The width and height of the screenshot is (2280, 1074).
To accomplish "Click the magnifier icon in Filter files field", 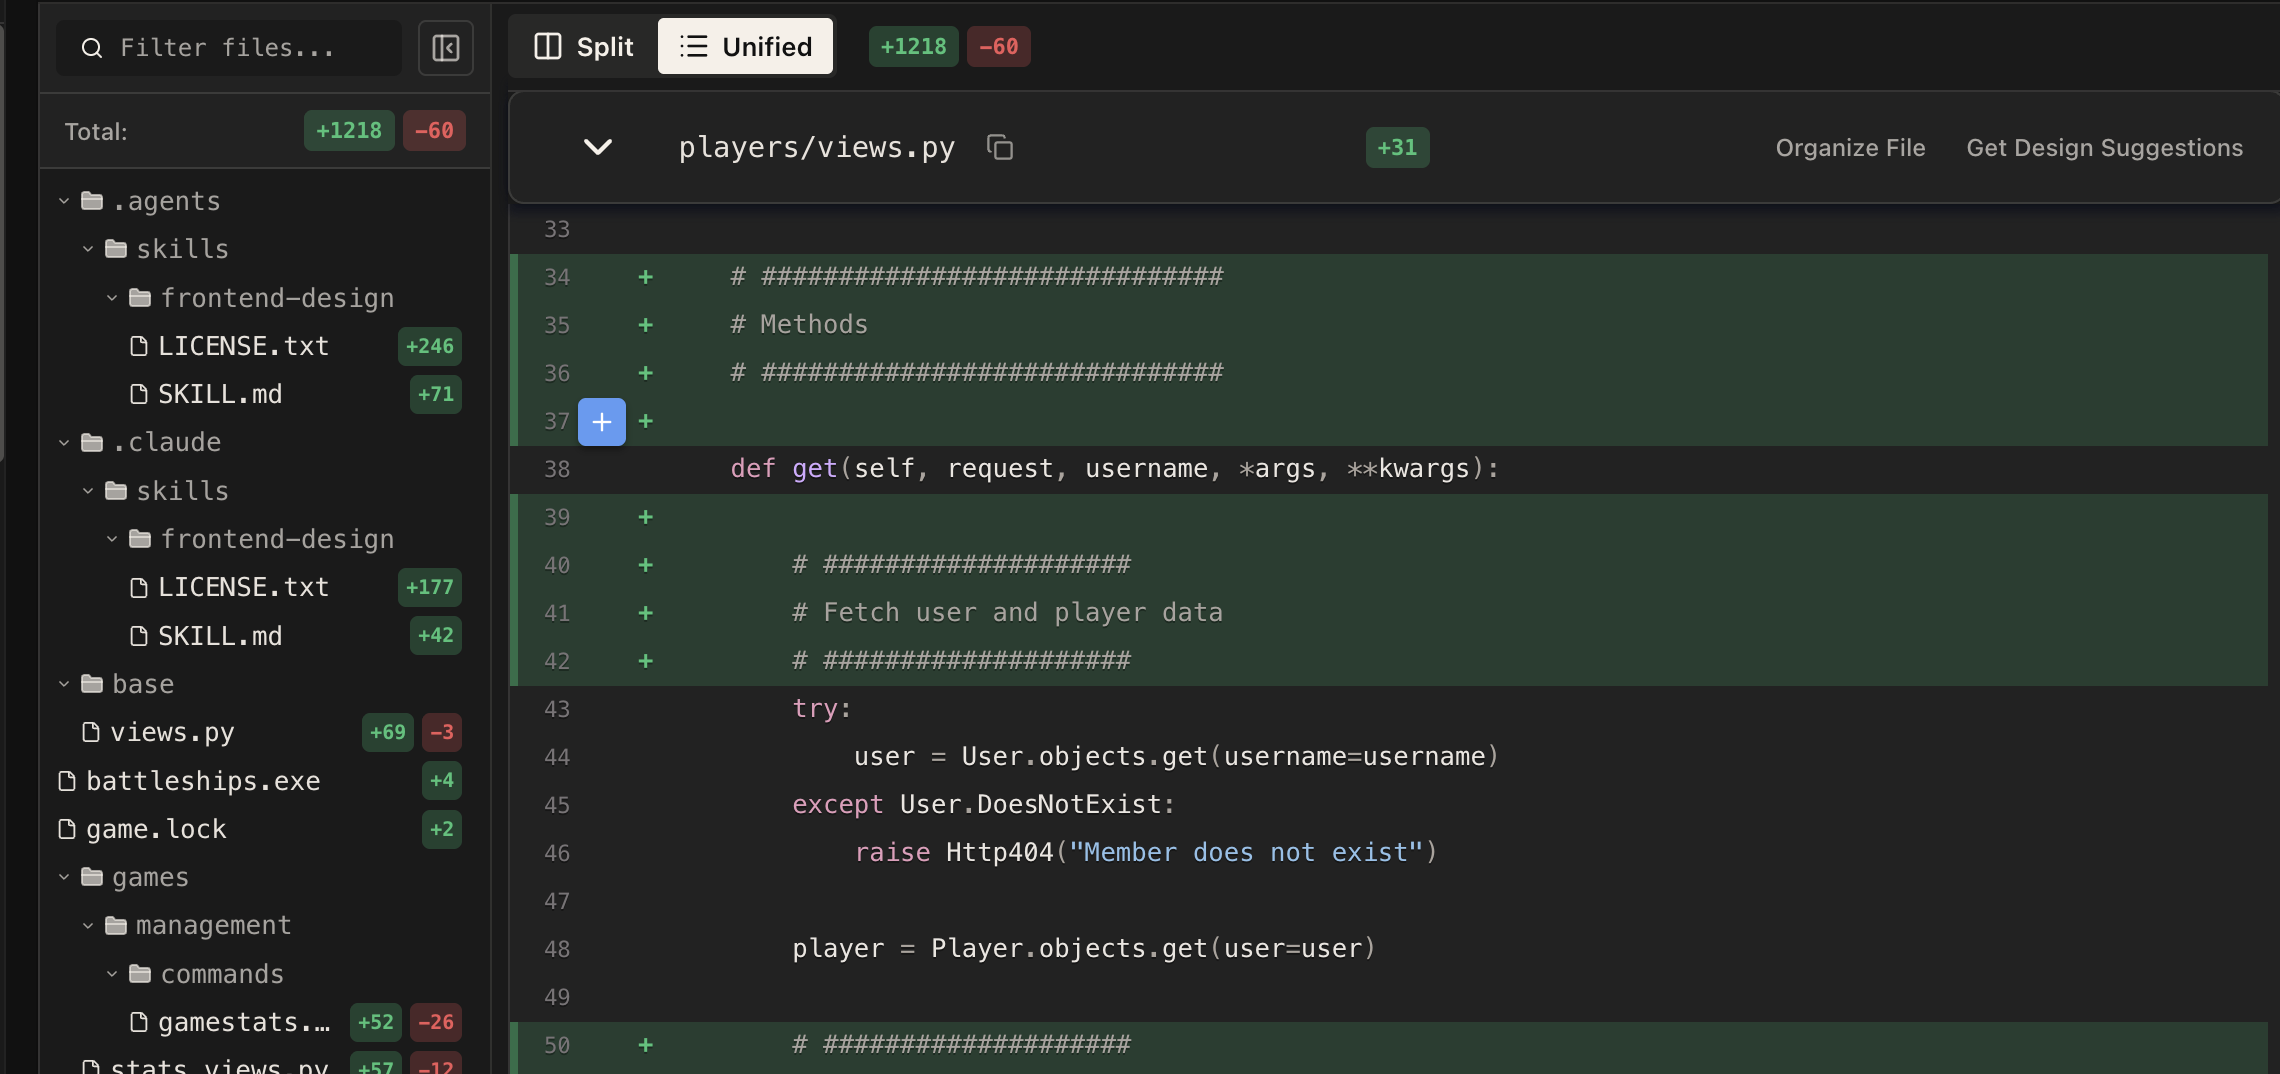I will pos(92,47).
